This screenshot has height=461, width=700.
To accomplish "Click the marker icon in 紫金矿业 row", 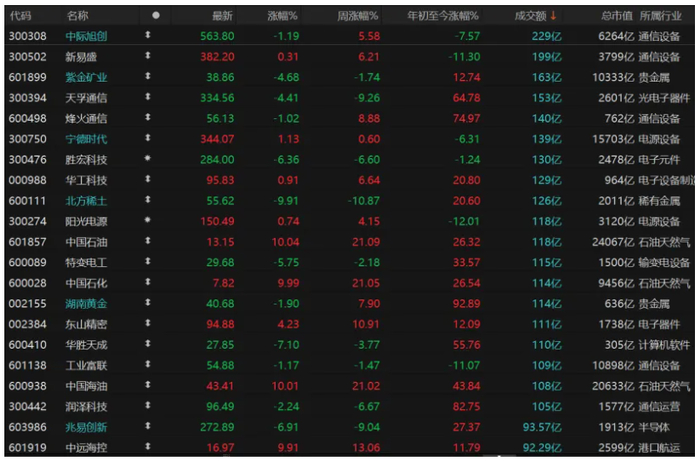I will point(148,77).
